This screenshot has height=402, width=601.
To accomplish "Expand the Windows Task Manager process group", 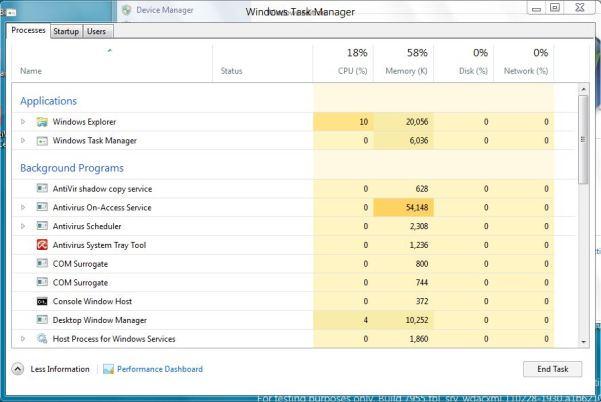I will coord(23,141).
